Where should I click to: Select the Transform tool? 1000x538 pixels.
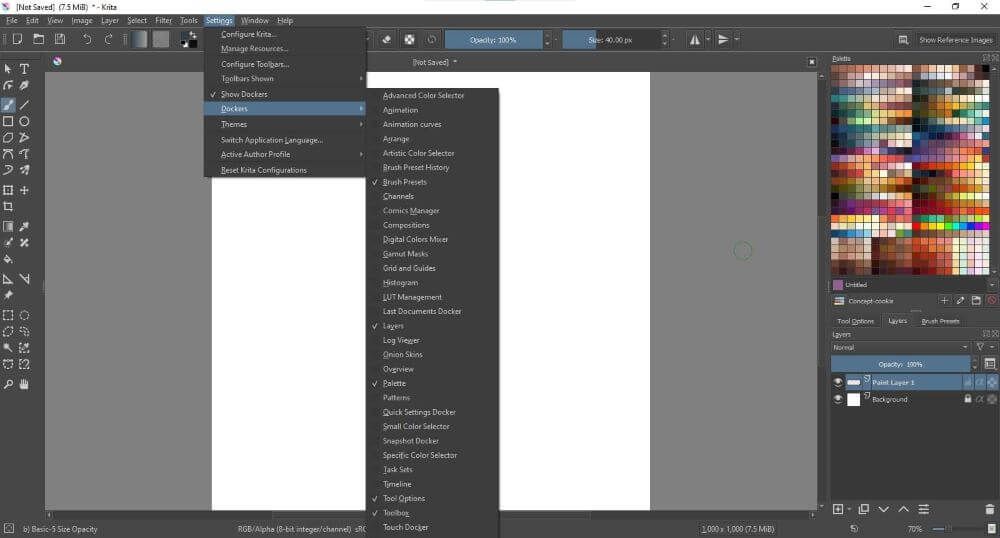[8, 190]
